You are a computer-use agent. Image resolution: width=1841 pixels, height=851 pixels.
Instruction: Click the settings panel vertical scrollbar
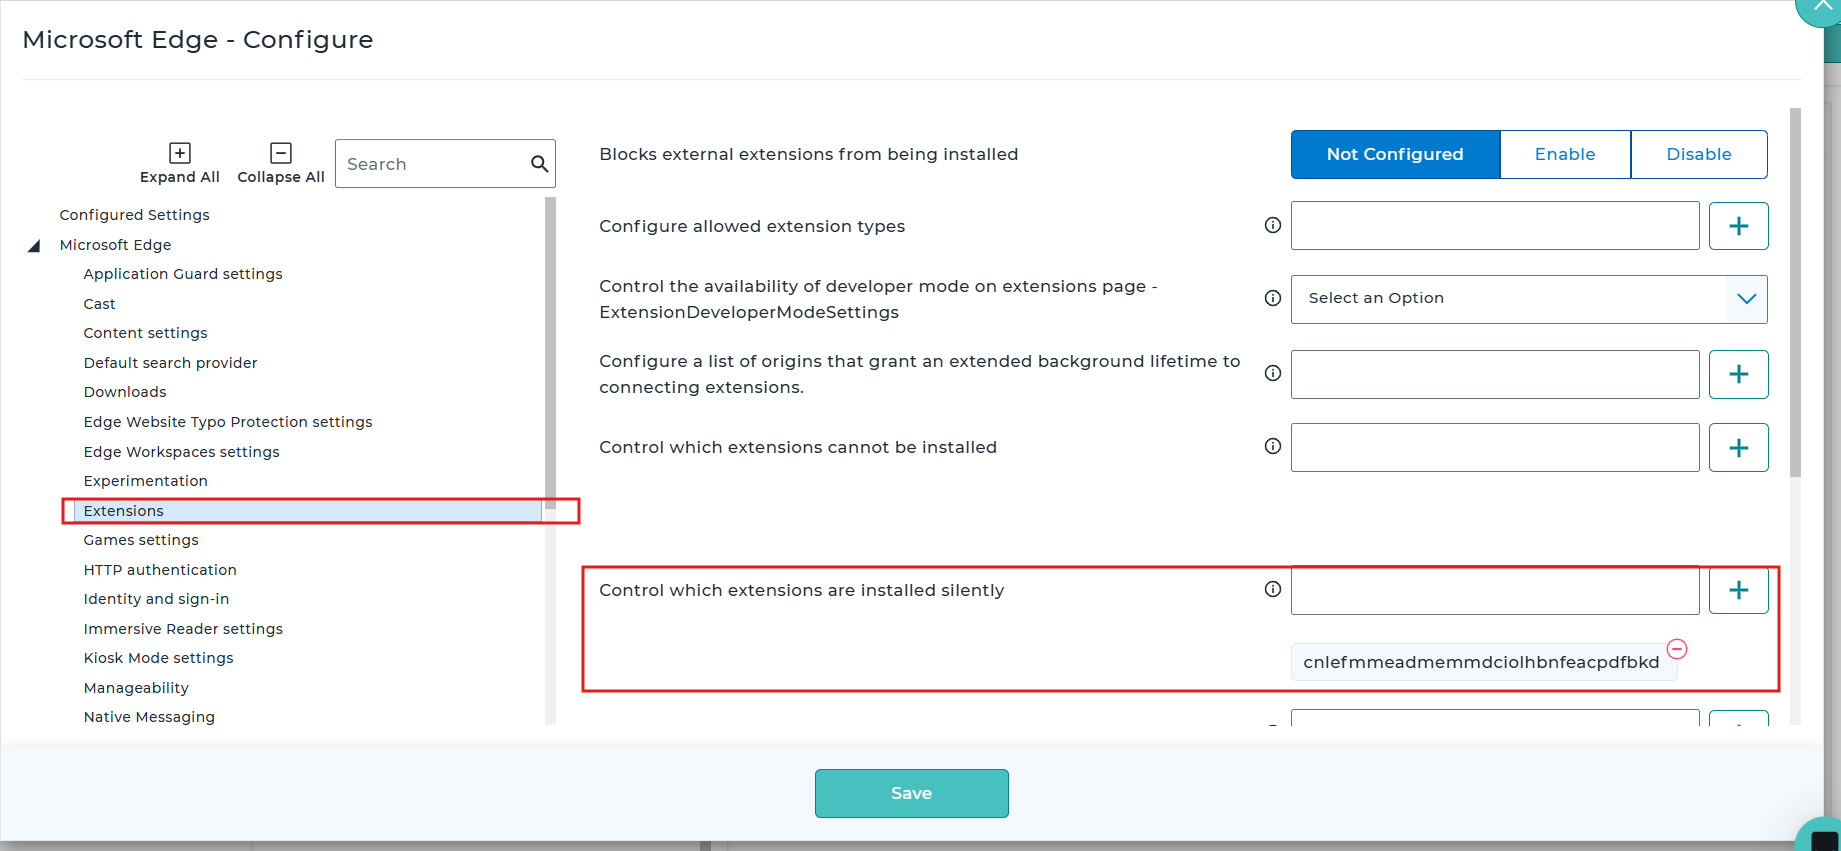(x=1795, y=292)
